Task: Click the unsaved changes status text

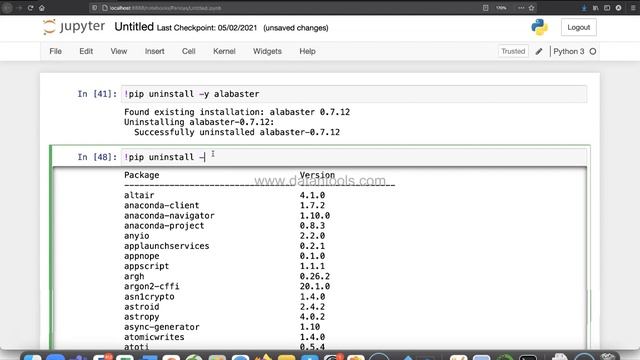Action: (x=296, y=28)
